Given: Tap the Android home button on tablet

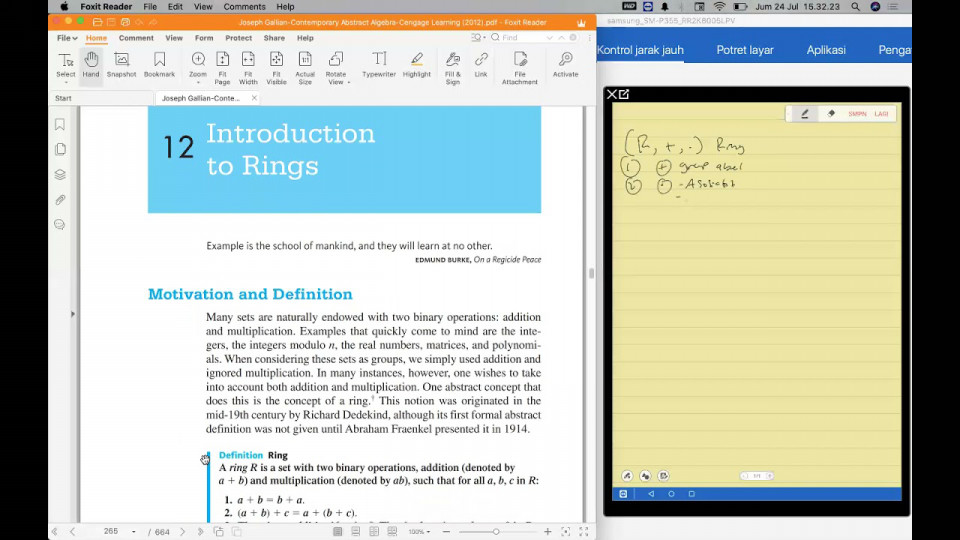Looking at the screenshot, I should tap(671, 493).
